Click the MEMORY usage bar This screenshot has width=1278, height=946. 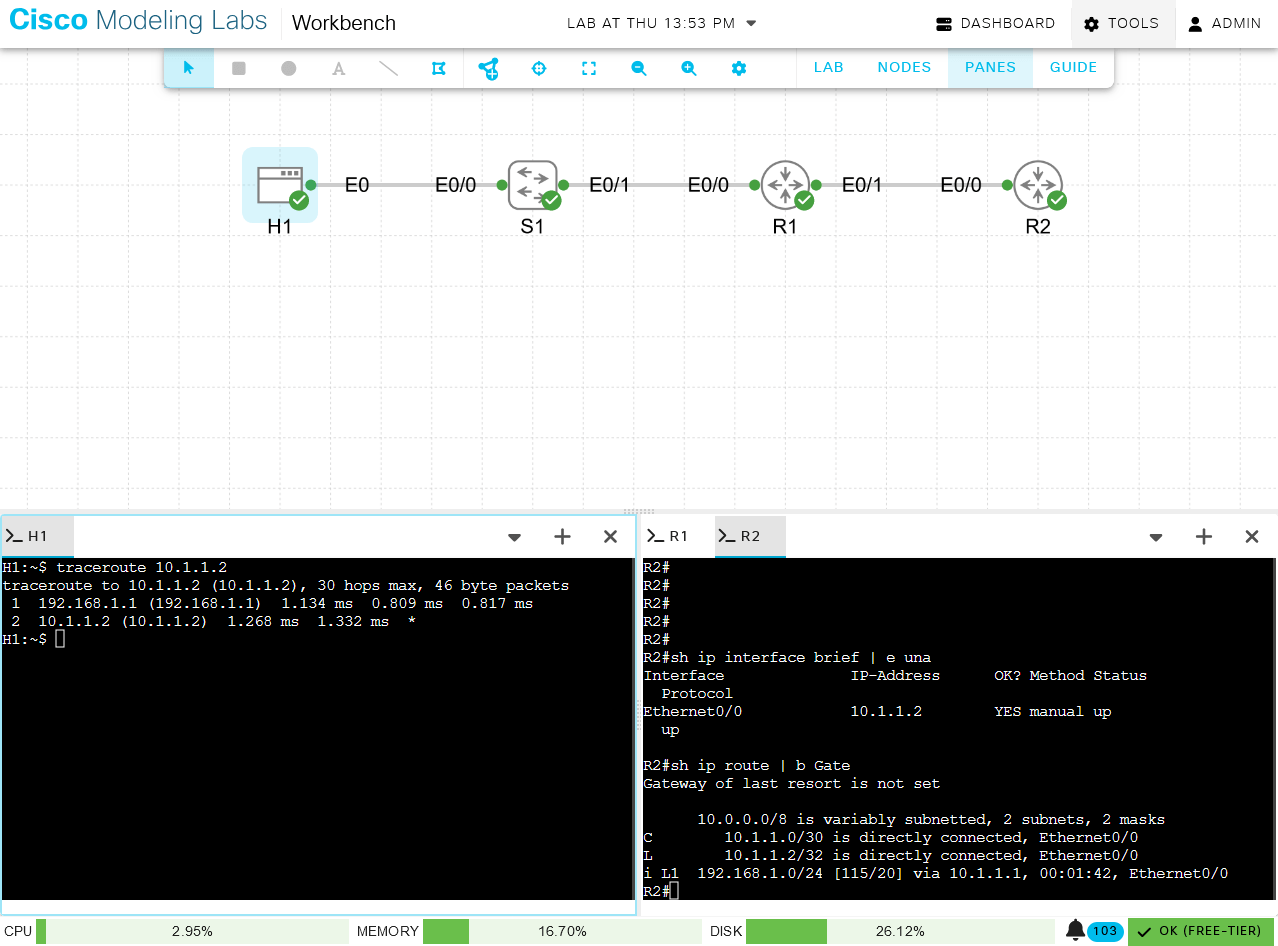562,931
